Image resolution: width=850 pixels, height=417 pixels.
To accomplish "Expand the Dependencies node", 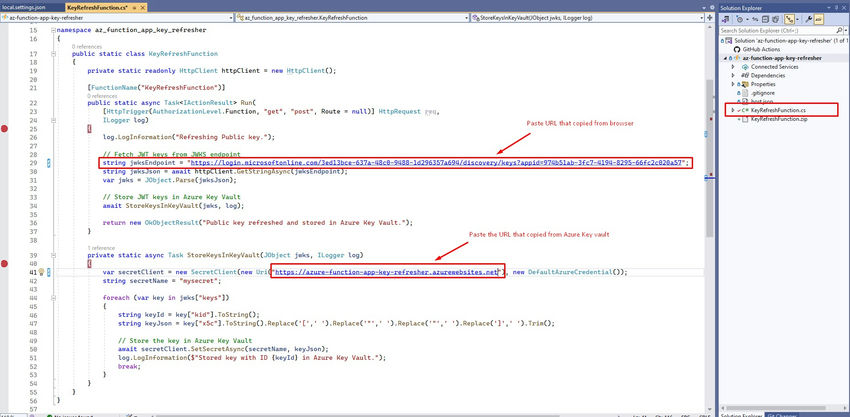I will [733, 75].
